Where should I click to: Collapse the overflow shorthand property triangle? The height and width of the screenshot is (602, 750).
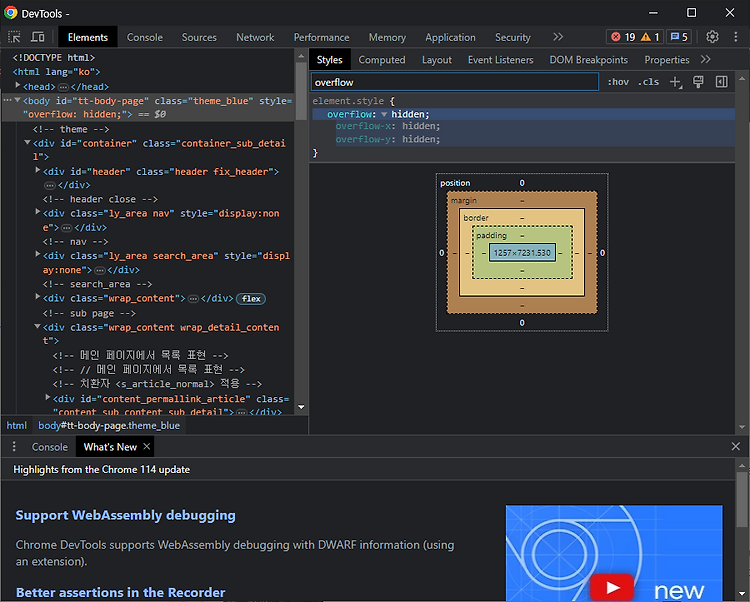[384, 114]
